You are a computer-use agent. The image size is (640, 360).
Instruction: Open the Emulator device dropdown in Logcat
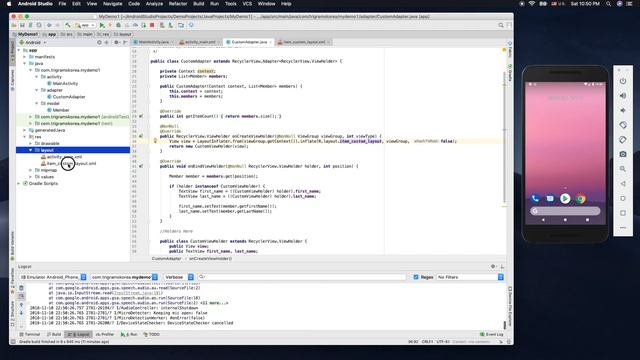[x=53, y=277]
